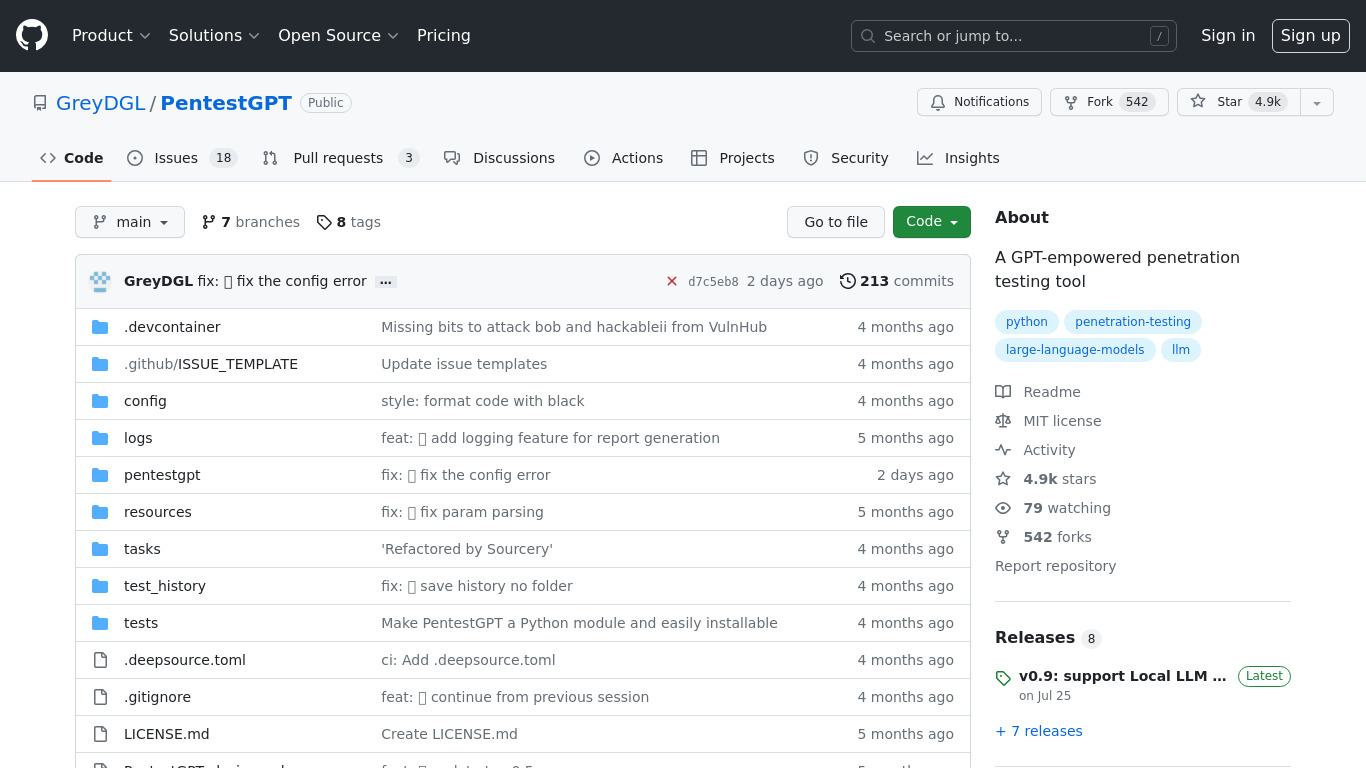Click Report repository
This screenshot has height=768, width=1366.
tap(1055, 566)
